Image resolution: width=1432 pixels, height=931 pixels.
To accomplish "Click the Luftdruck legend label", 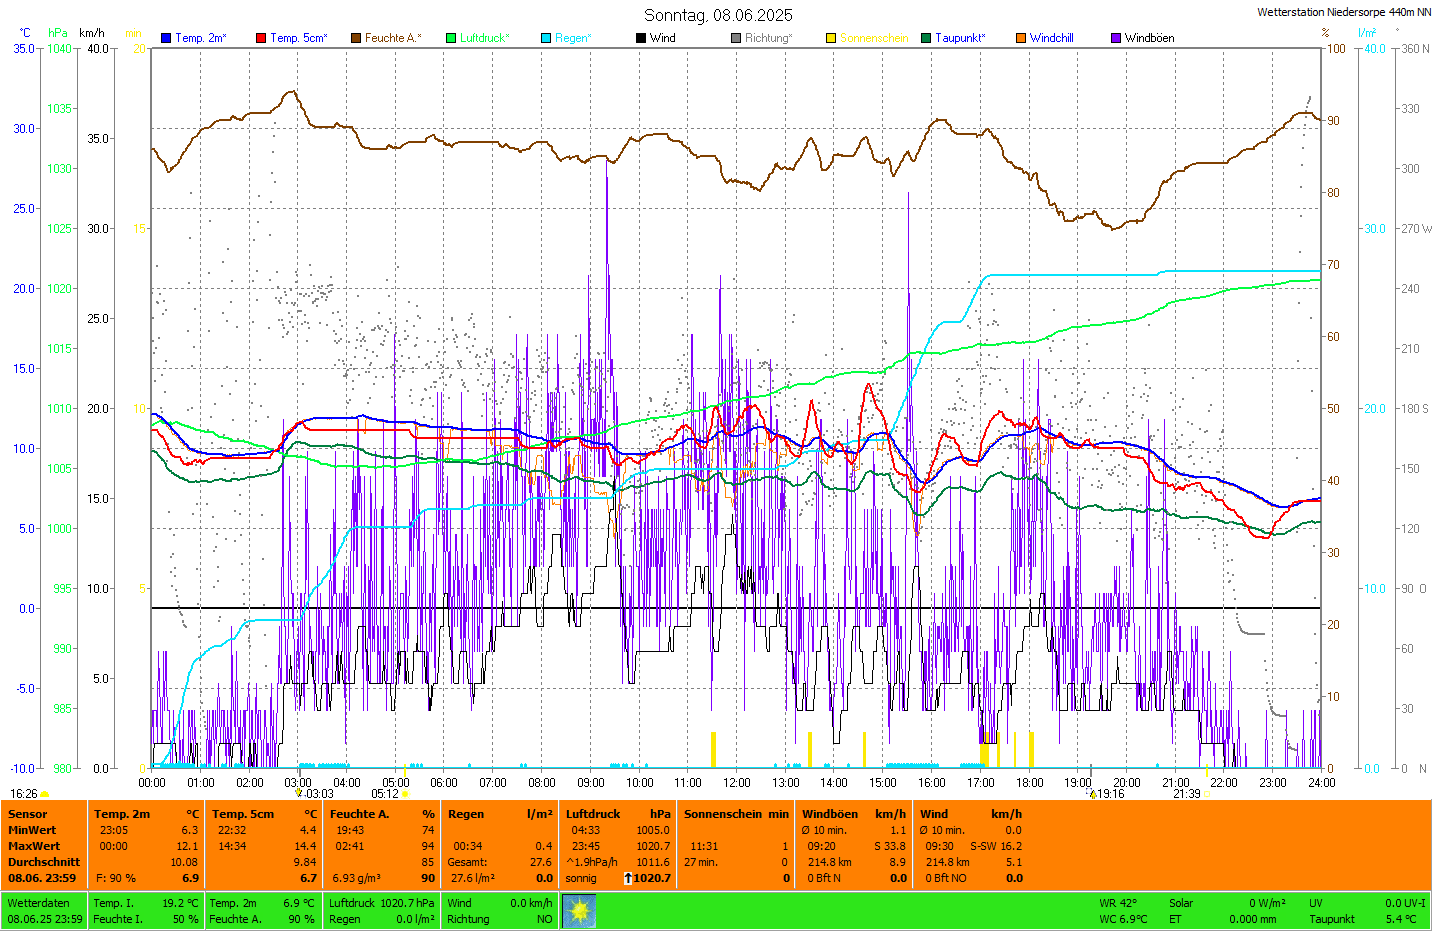I will [x=484, y=38].
